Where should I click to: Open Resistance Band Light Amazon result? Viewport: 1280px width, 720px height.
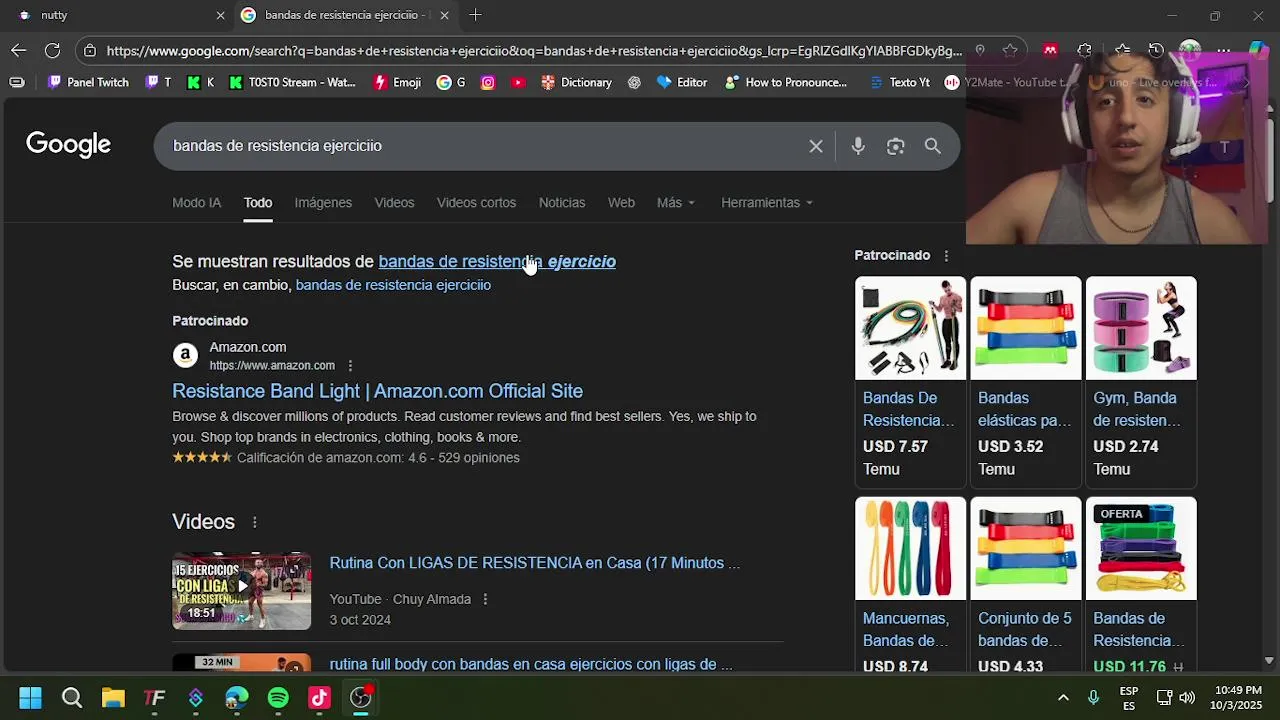pyautogui.click(x=377, y=391)
